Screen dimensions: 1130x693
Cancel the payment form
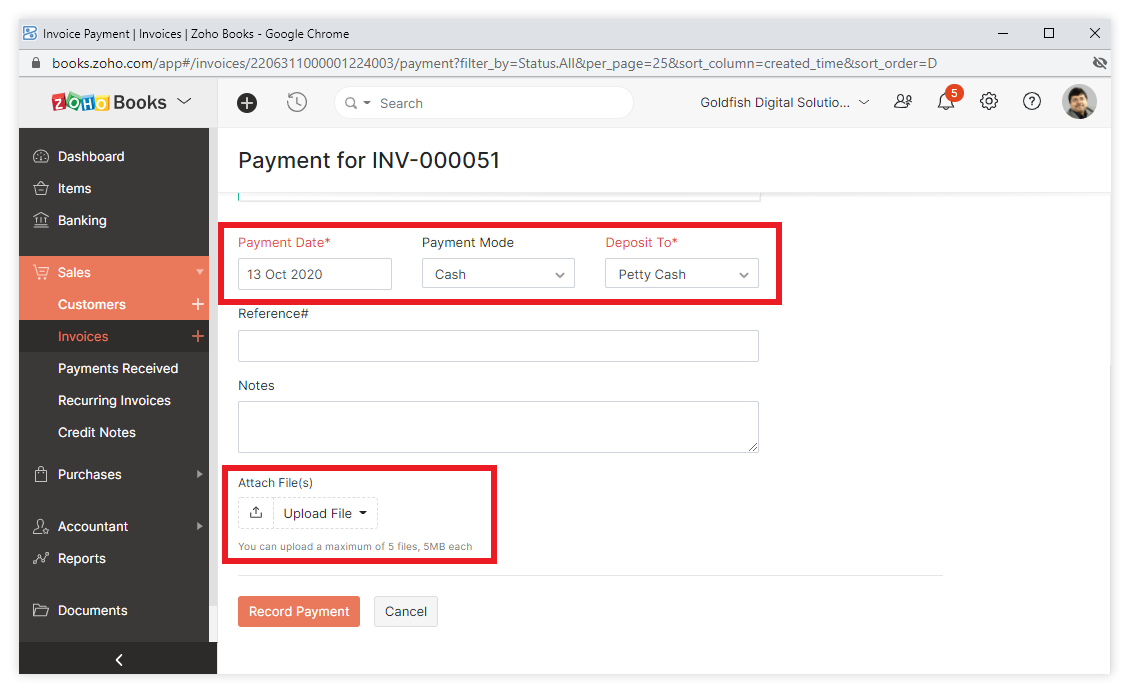coord(406,611)
